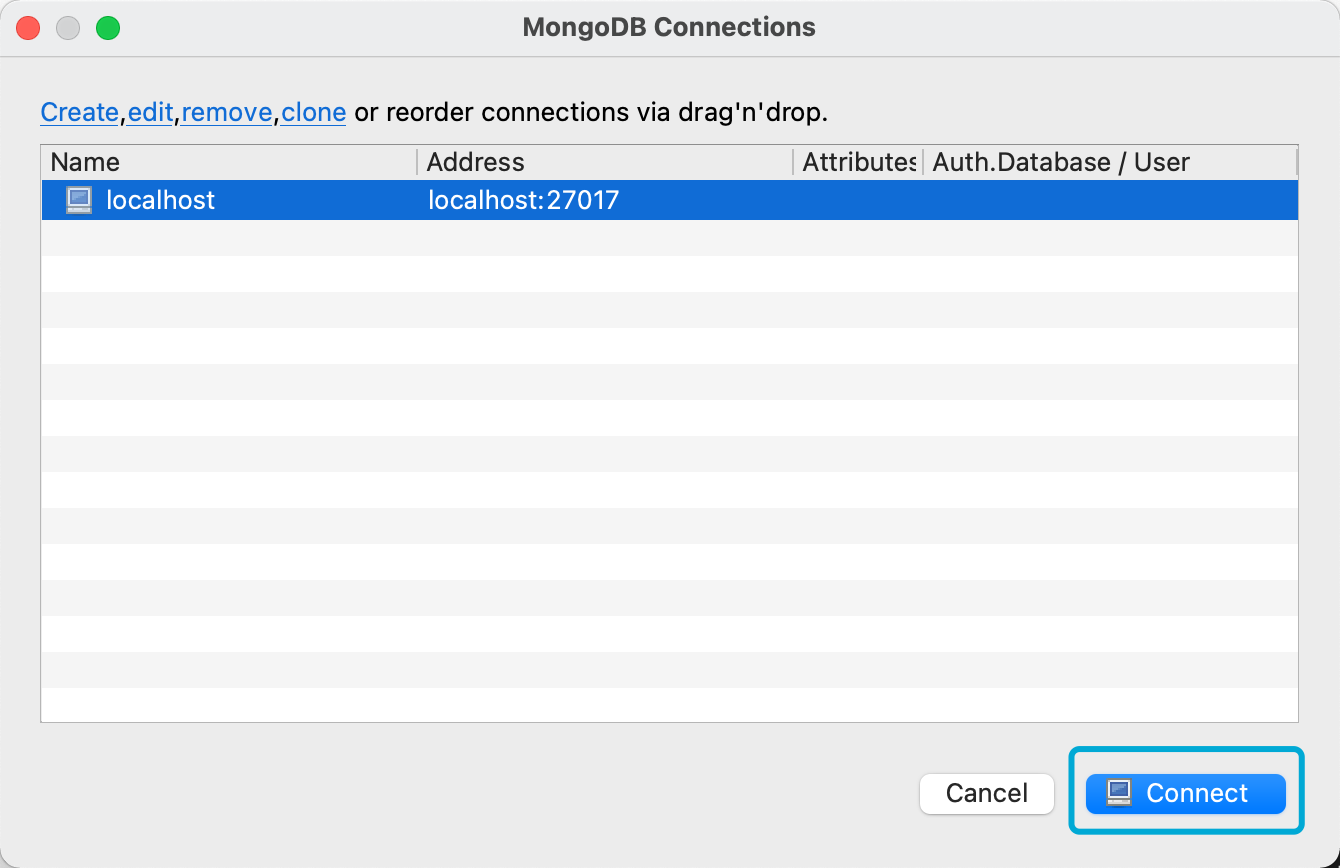Sort by the Address column header

pyautogui.click(x=605, y=162)
